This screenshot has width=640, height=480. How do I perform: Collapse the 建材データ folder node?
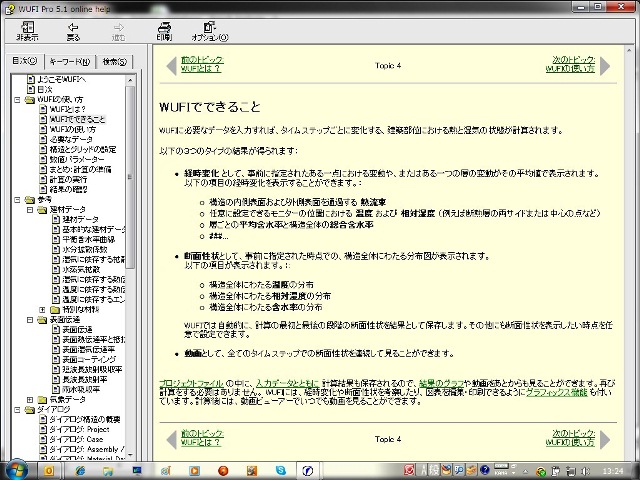(30, 210)
